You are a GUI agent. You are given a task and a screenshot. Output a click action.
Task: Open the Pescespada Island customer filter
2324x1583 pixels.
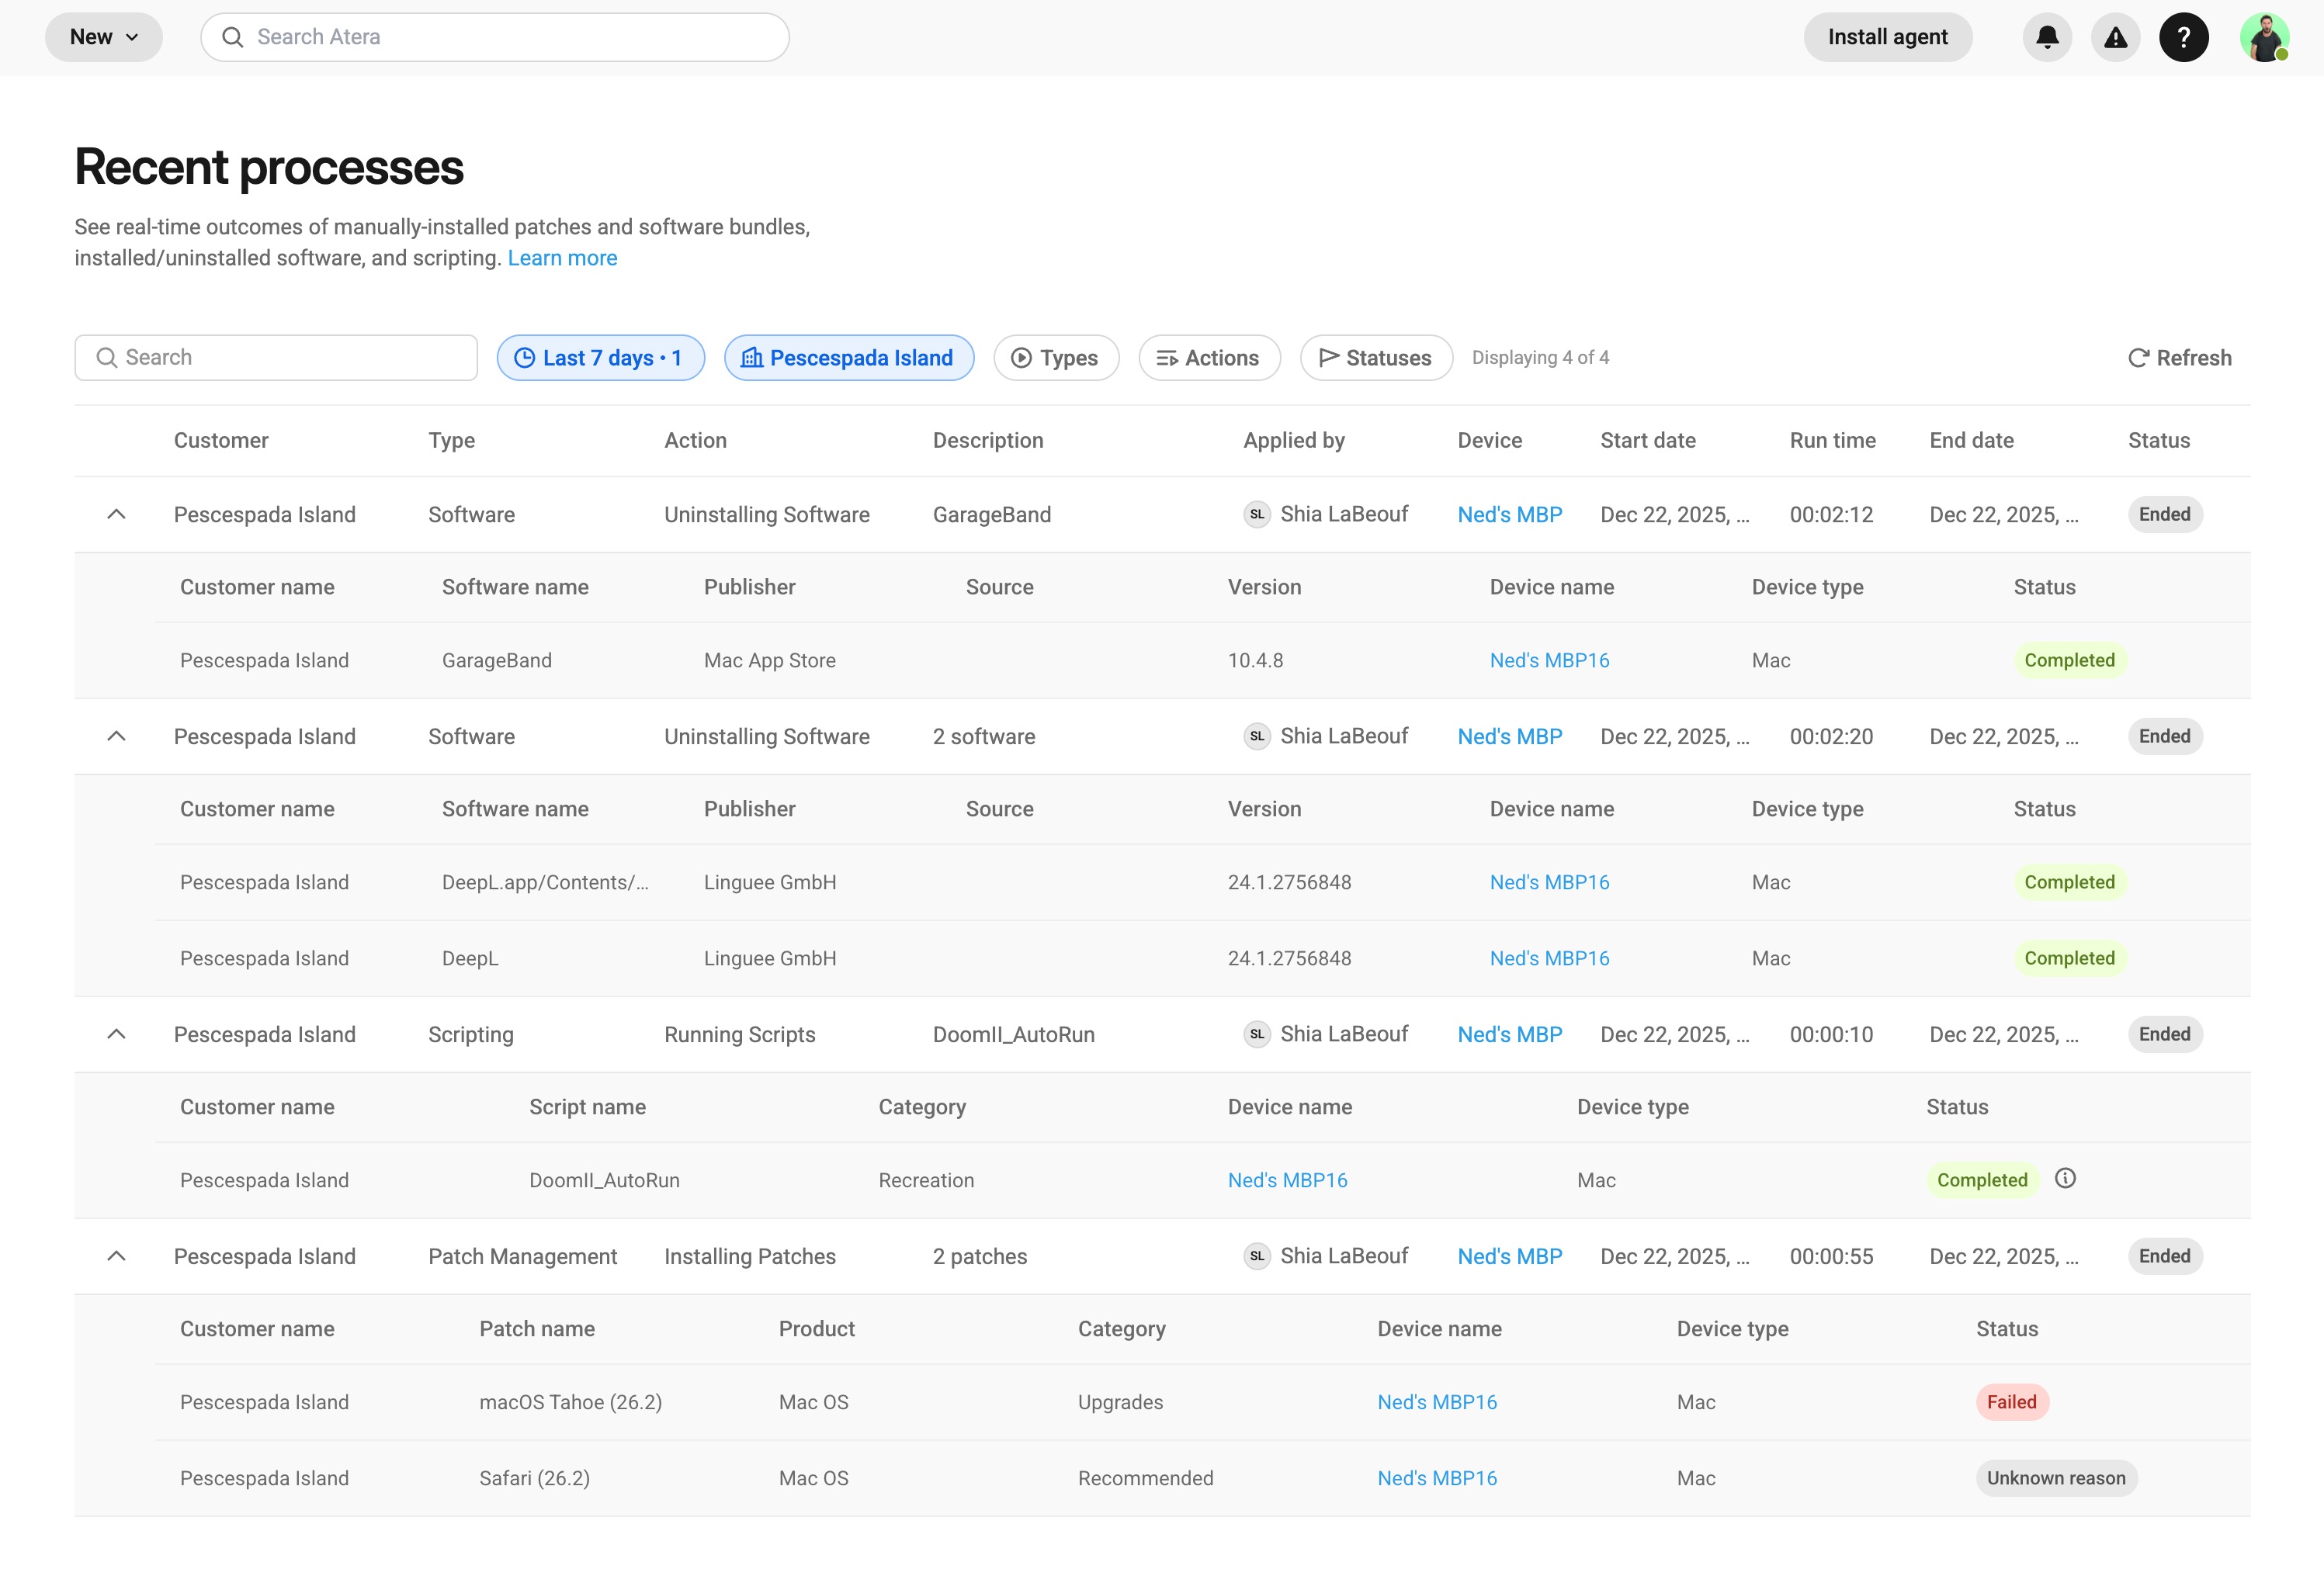pos(849,358)
